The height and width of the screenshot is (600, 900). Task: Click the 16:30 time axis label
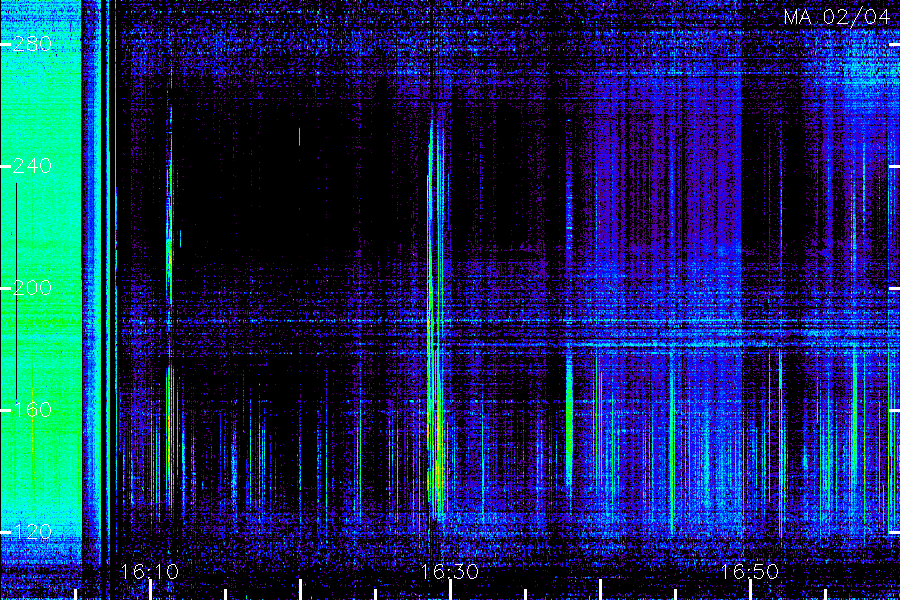coord(450,572)
